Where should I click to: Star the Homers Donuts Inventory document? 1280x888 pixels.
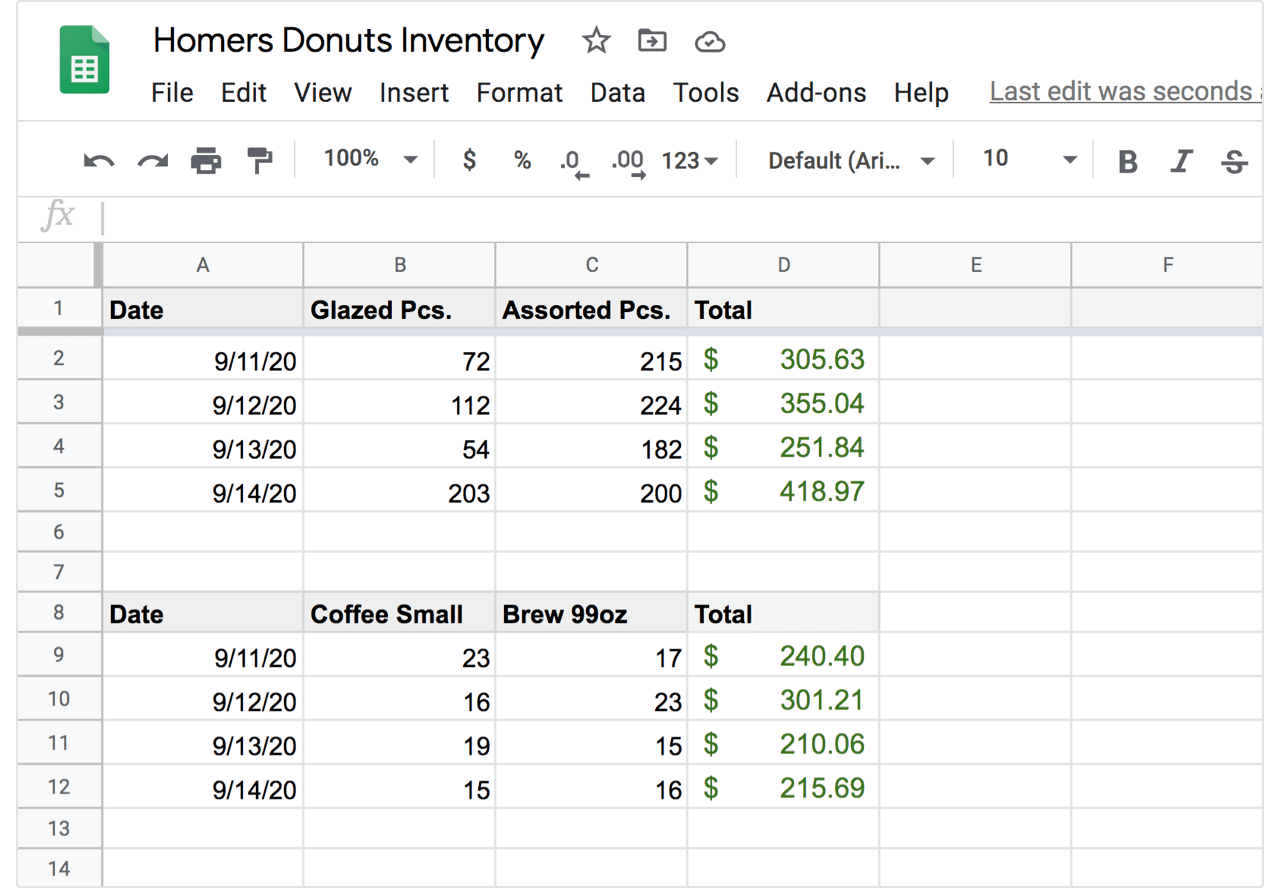point(596,41)
